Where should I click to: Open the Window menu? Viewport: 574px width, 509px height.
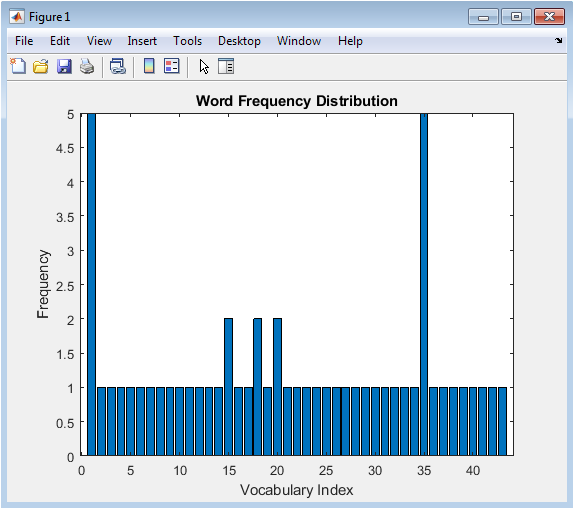coord(299,41)
